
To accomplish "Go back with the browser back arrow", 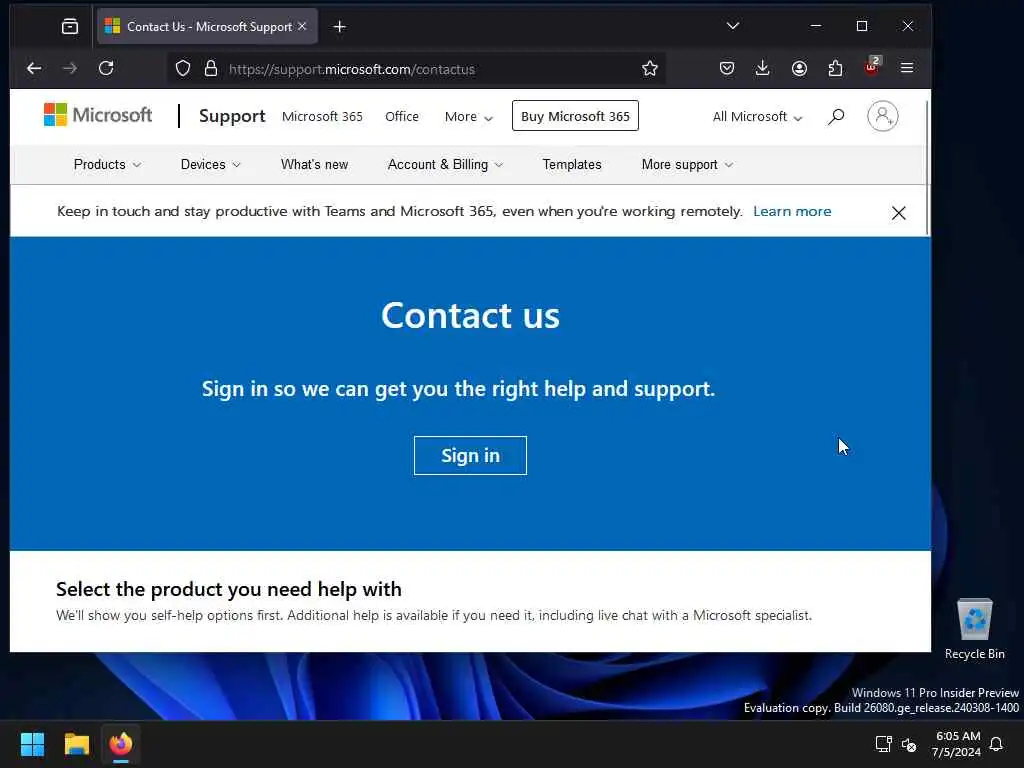I will [x=34, y=68].
